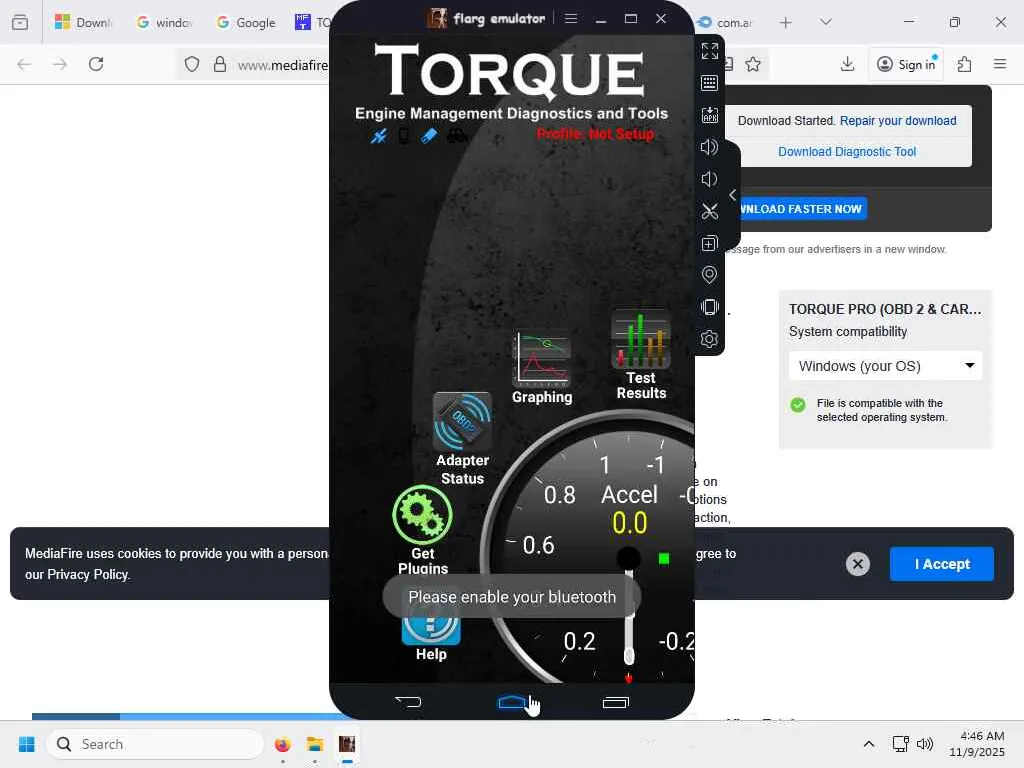Collapse emulator sidebar with the arrow
The height and width of the screenshot is (768, 1024).
click(x=733, y=195)
